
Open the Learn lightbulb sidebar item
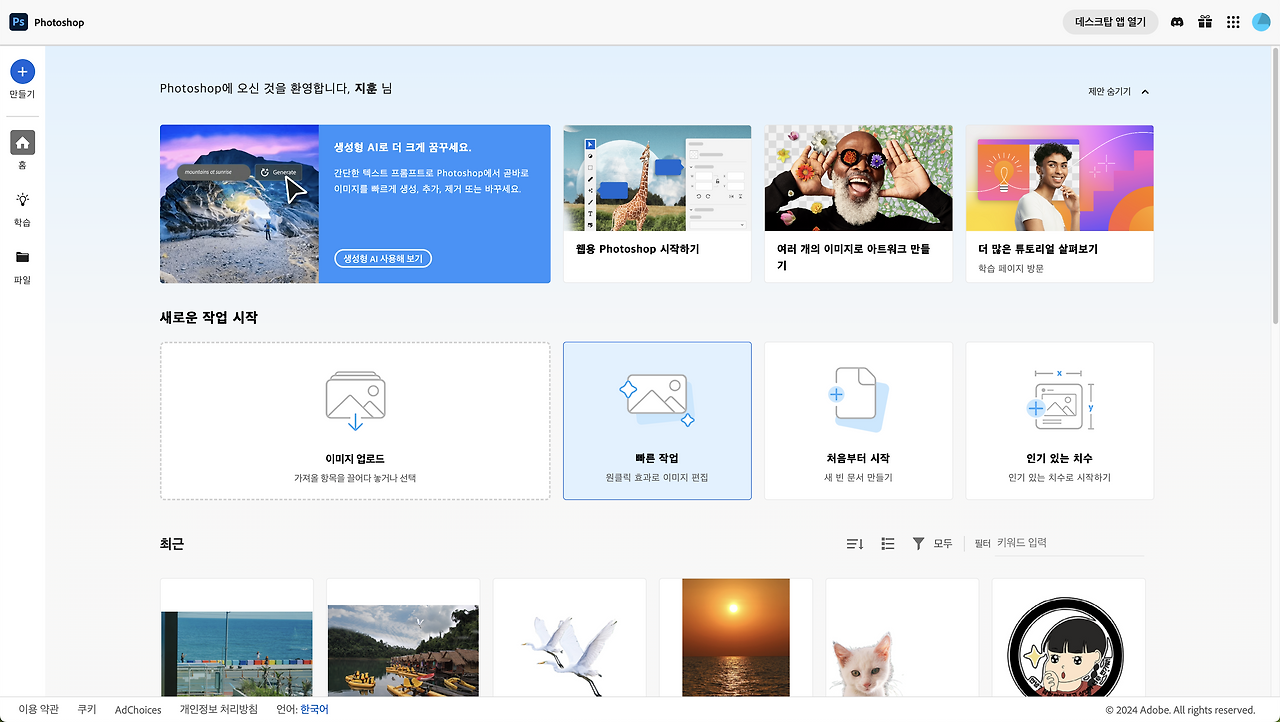22,208
